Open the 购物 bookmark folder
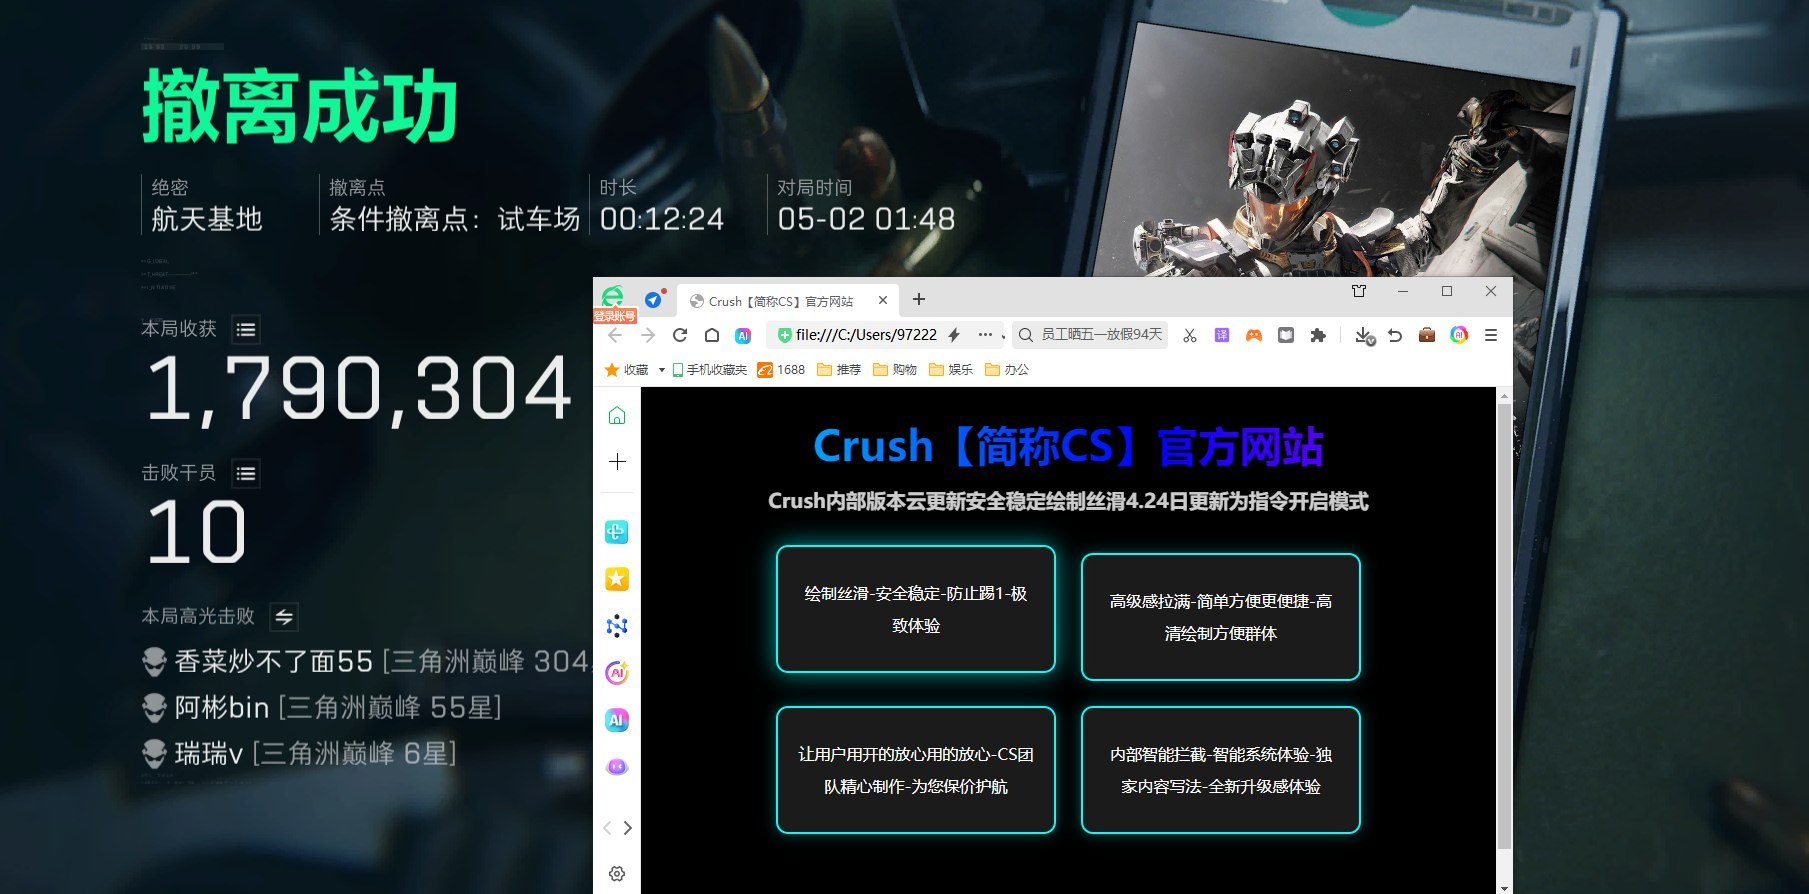The width and height of the screenshot is (1809, 894). (895, 370)
